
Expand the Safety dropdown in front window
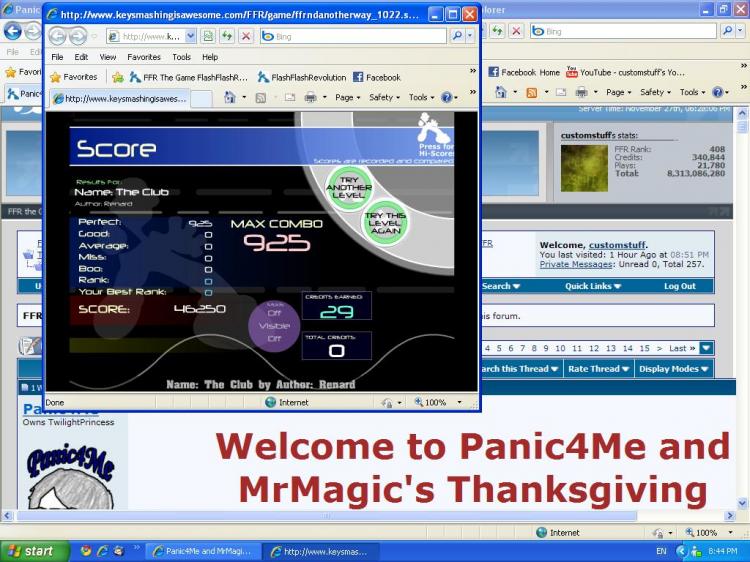point(382,98)
